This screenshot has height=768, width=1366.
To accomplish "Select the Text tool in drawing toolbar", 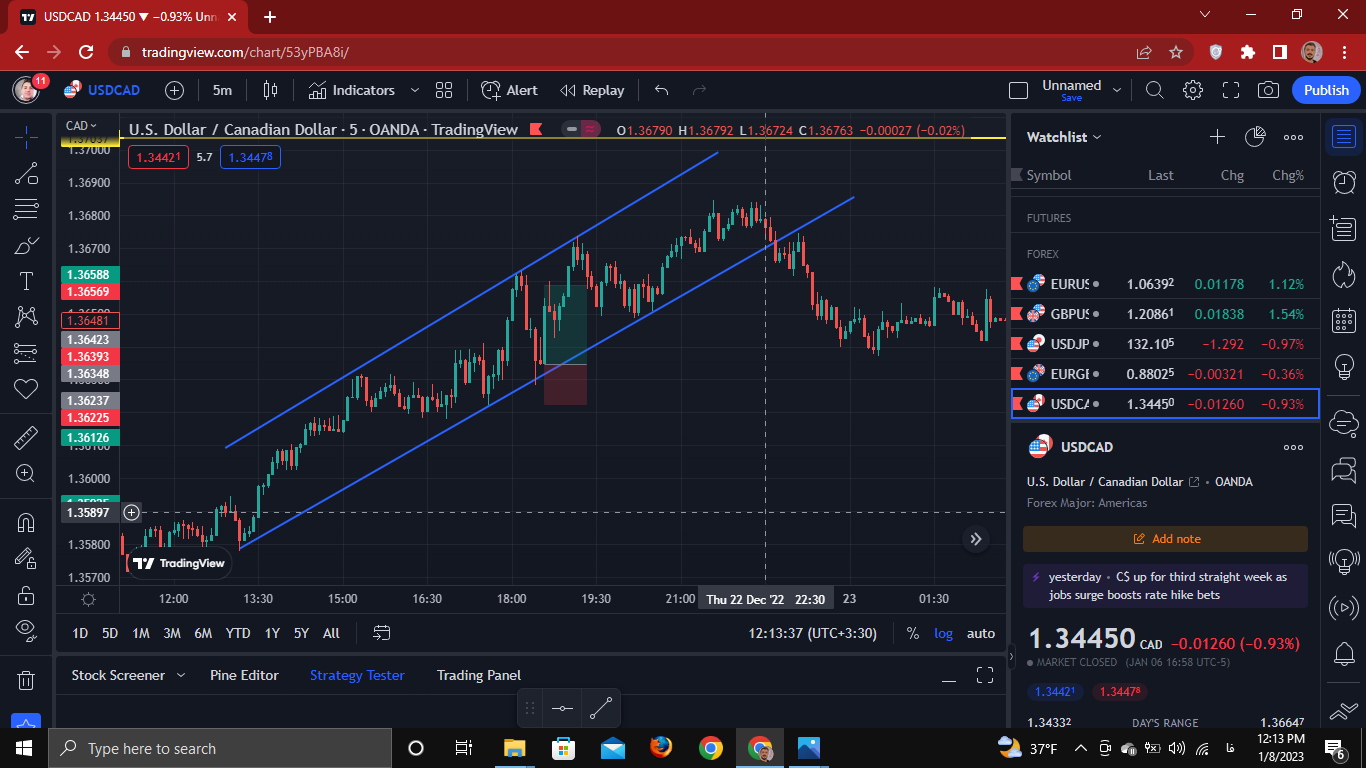I will (x=26, y=281).
